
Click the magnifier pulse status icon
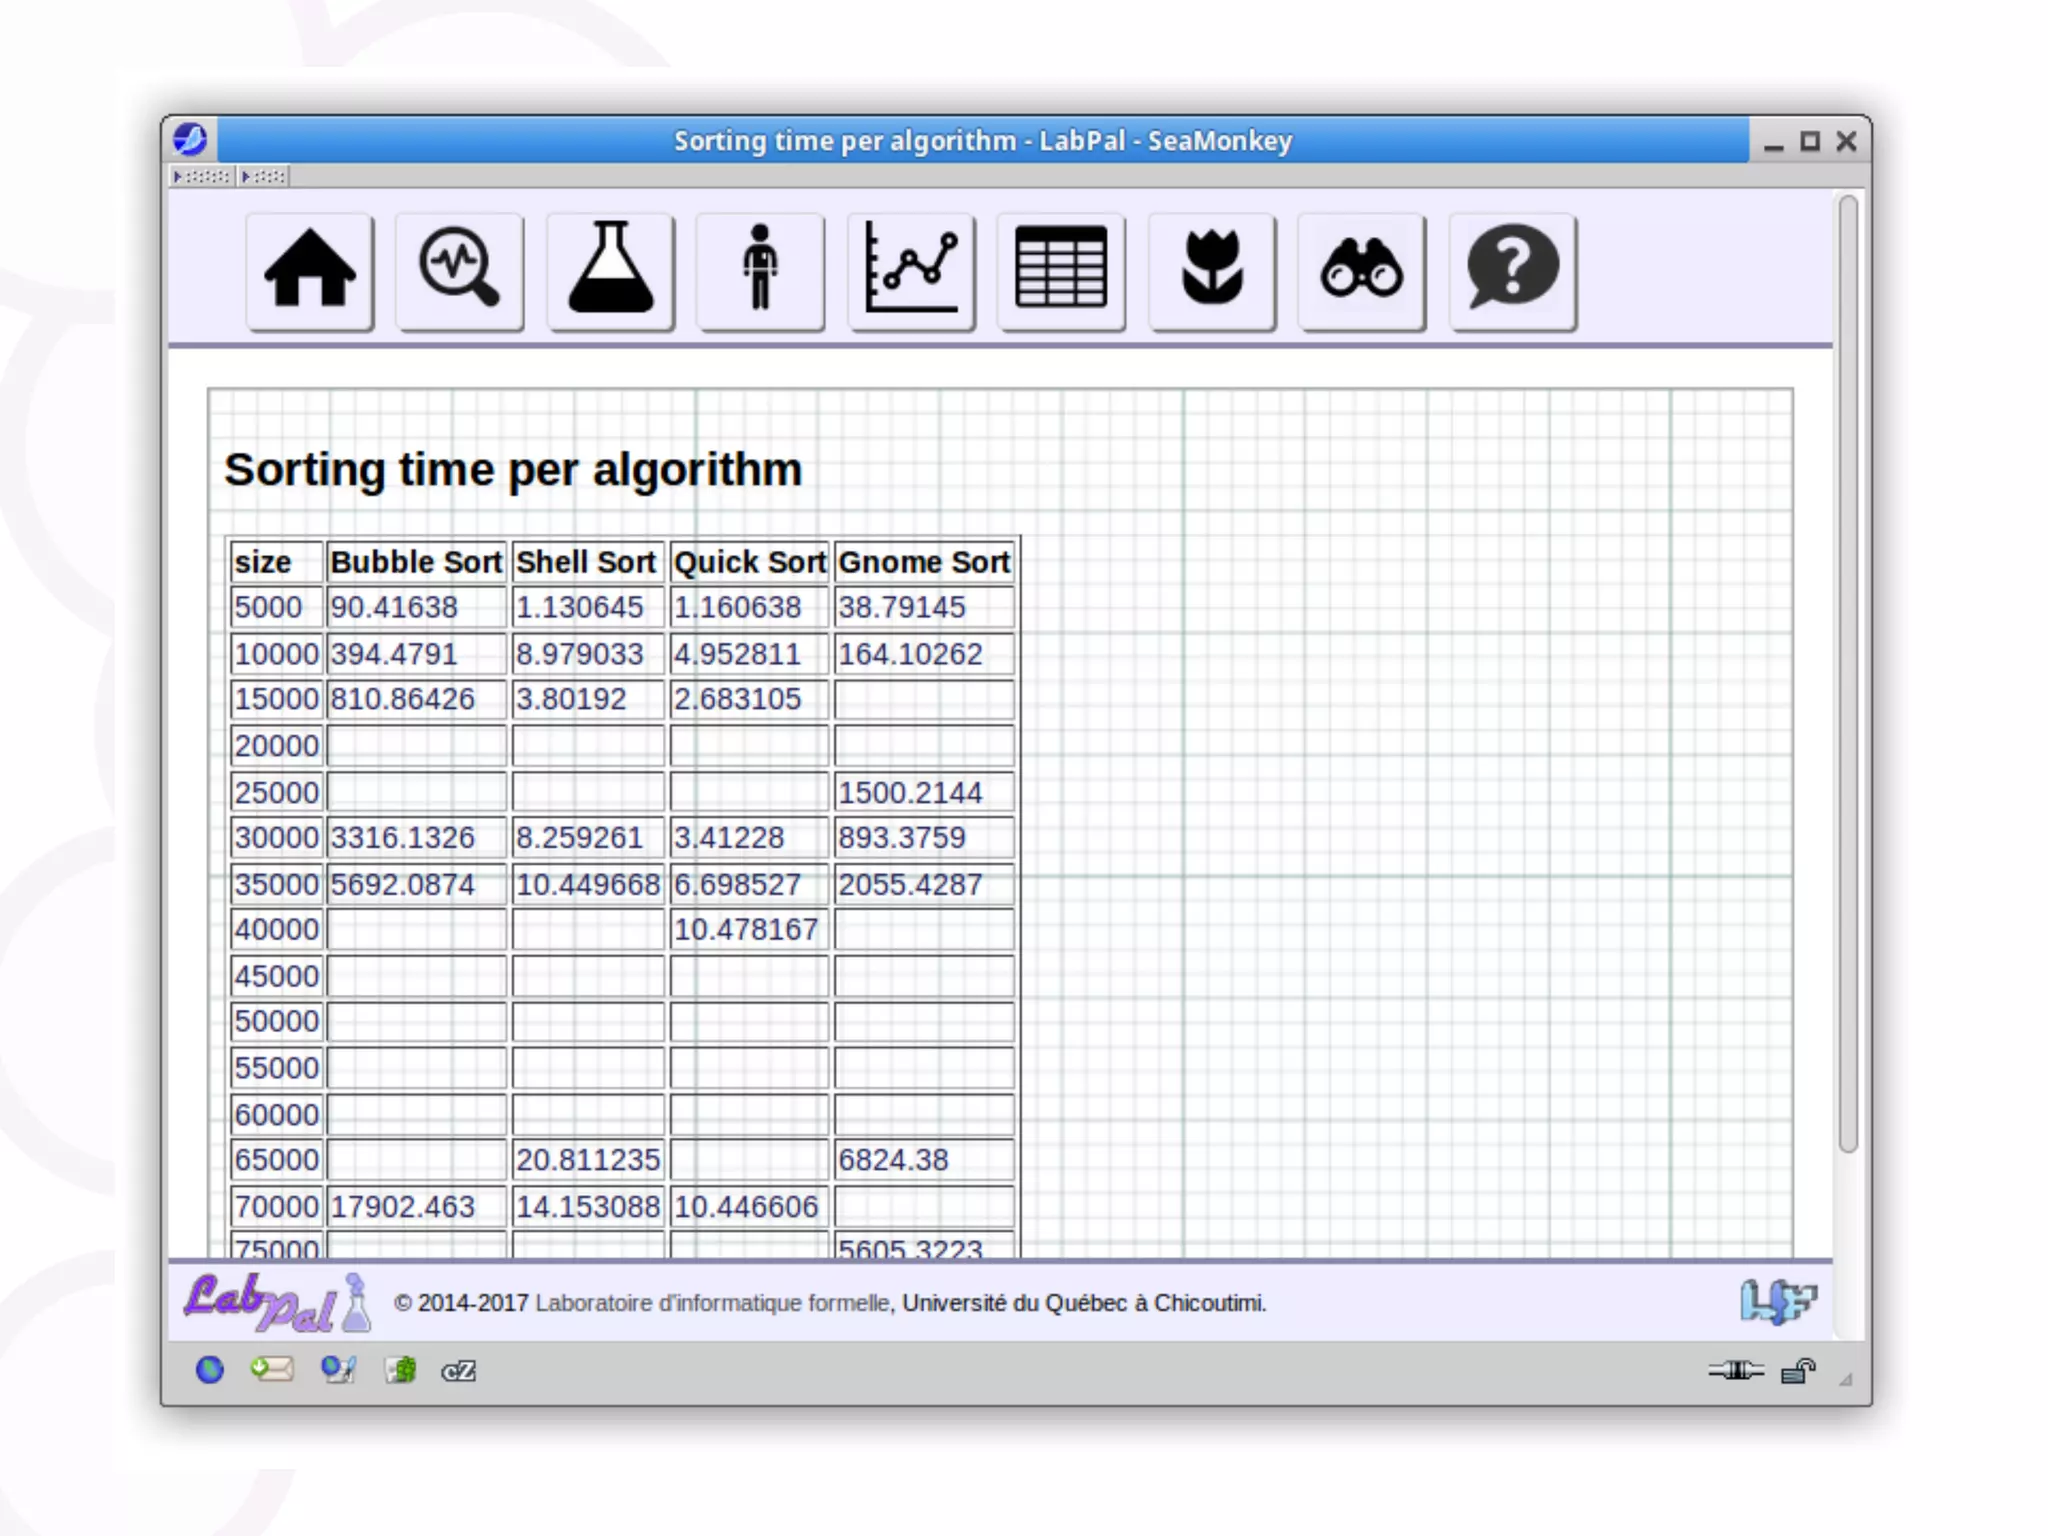[460, 270]
